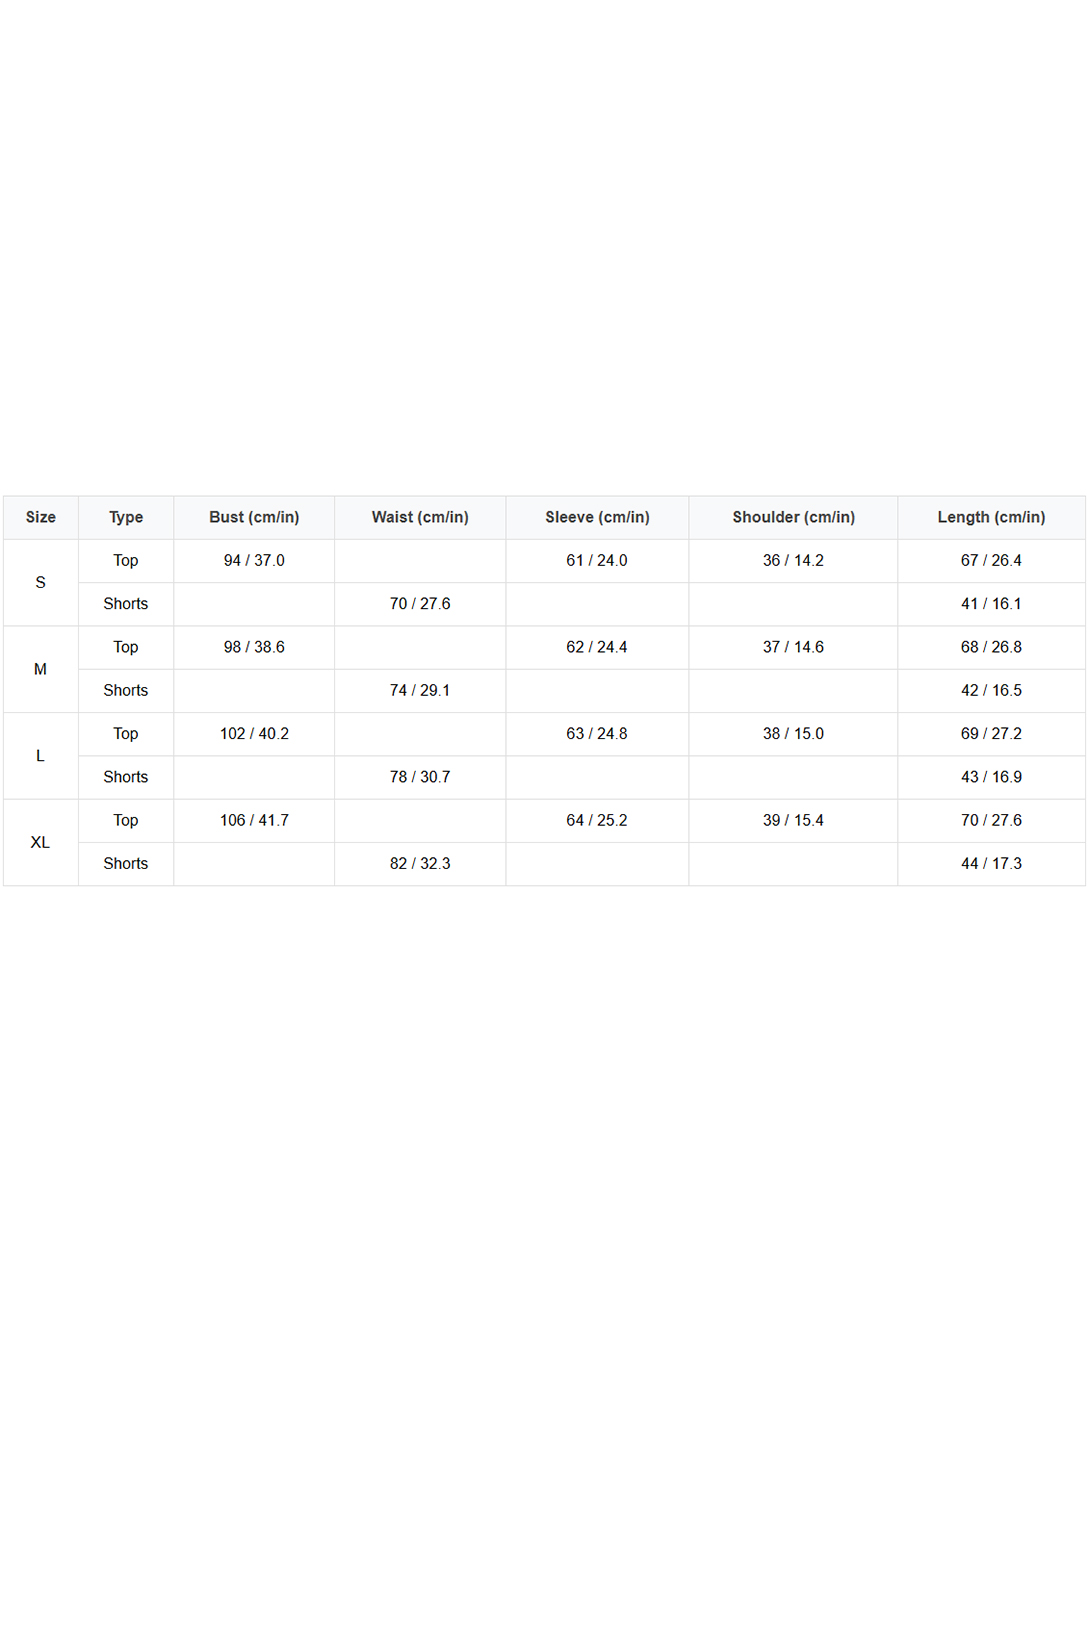This screenshot has height=1632, width=1088.
Task: Click waist value 82 / 32.3
Action: point(420,864)
